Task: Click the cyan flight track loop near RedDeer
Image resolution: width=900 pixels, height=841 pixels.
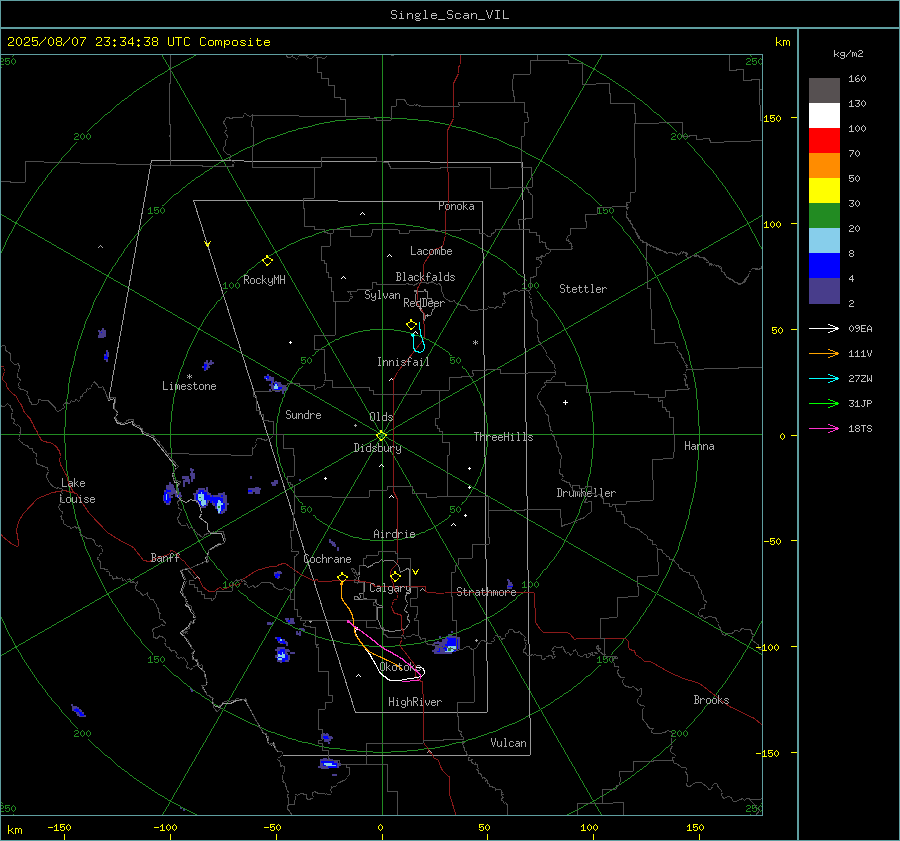Action: 418,340
